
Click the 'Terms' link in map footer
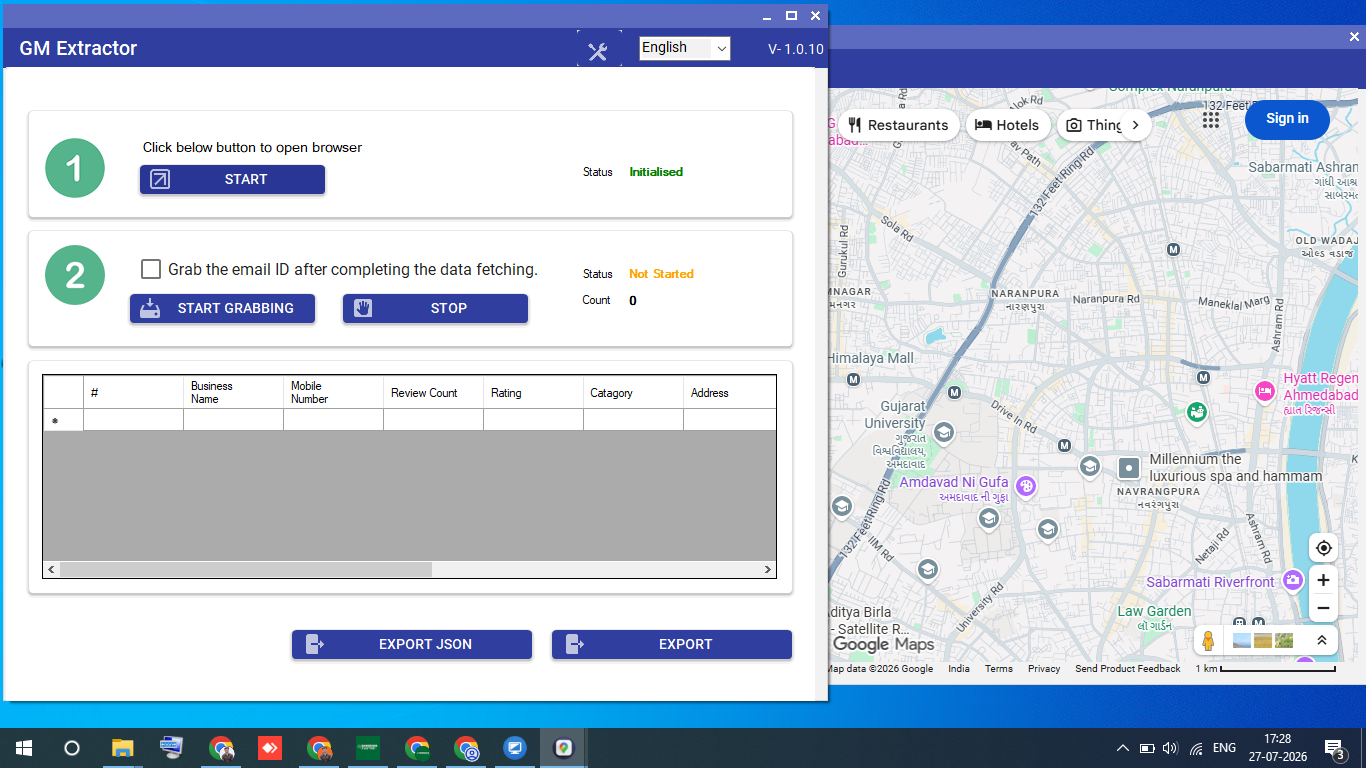point(998,669)
